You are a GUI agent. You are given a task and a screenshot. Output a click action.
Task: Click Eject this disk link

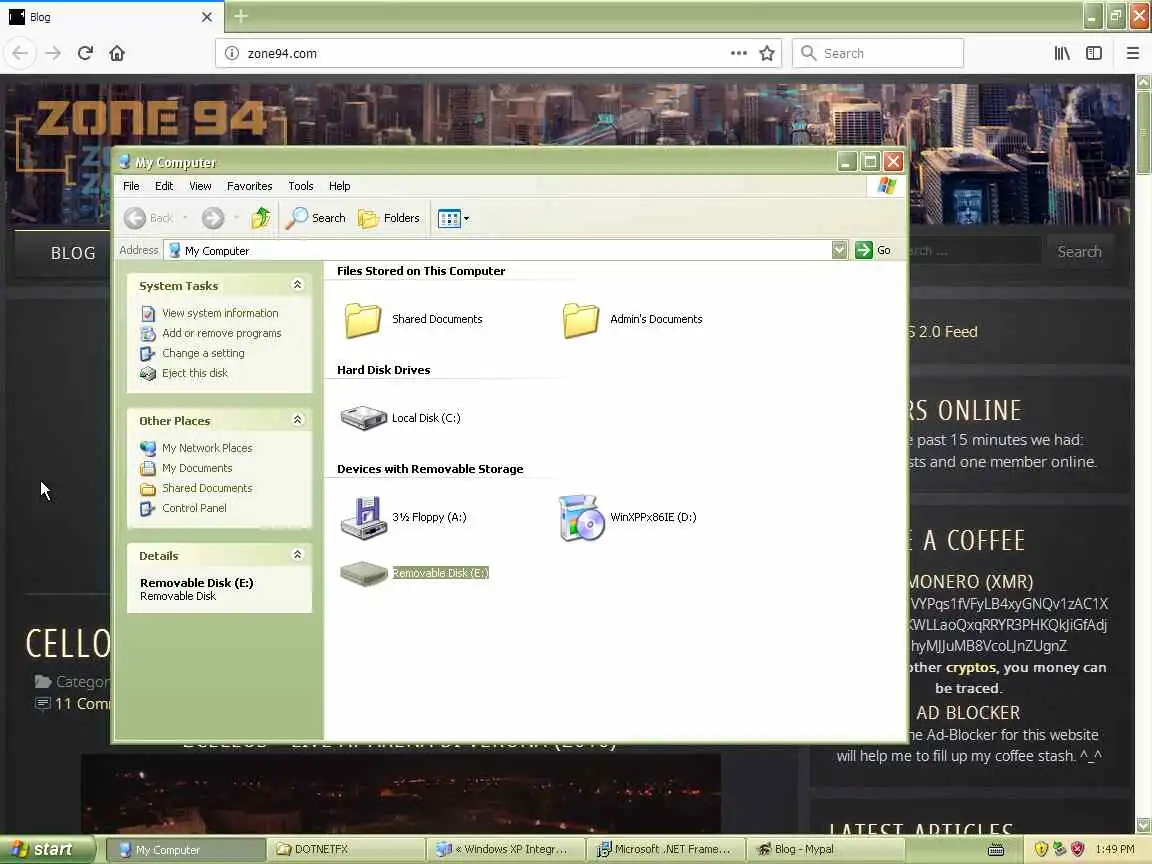pos(195,373)
